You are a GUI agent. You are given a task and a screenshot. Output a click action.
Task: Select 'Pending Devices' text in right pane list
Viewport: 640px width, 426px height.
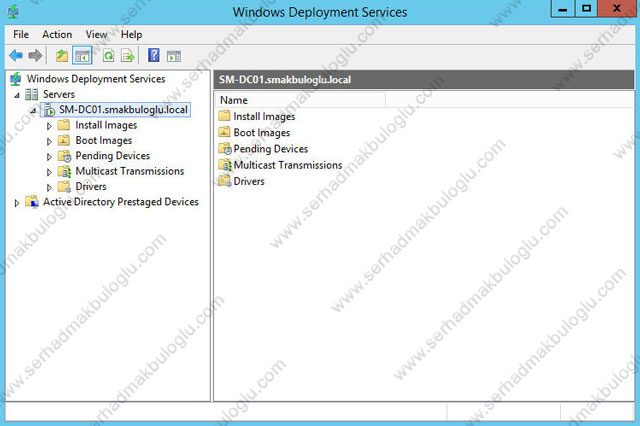pyautogui.click(x=271, y=149)
